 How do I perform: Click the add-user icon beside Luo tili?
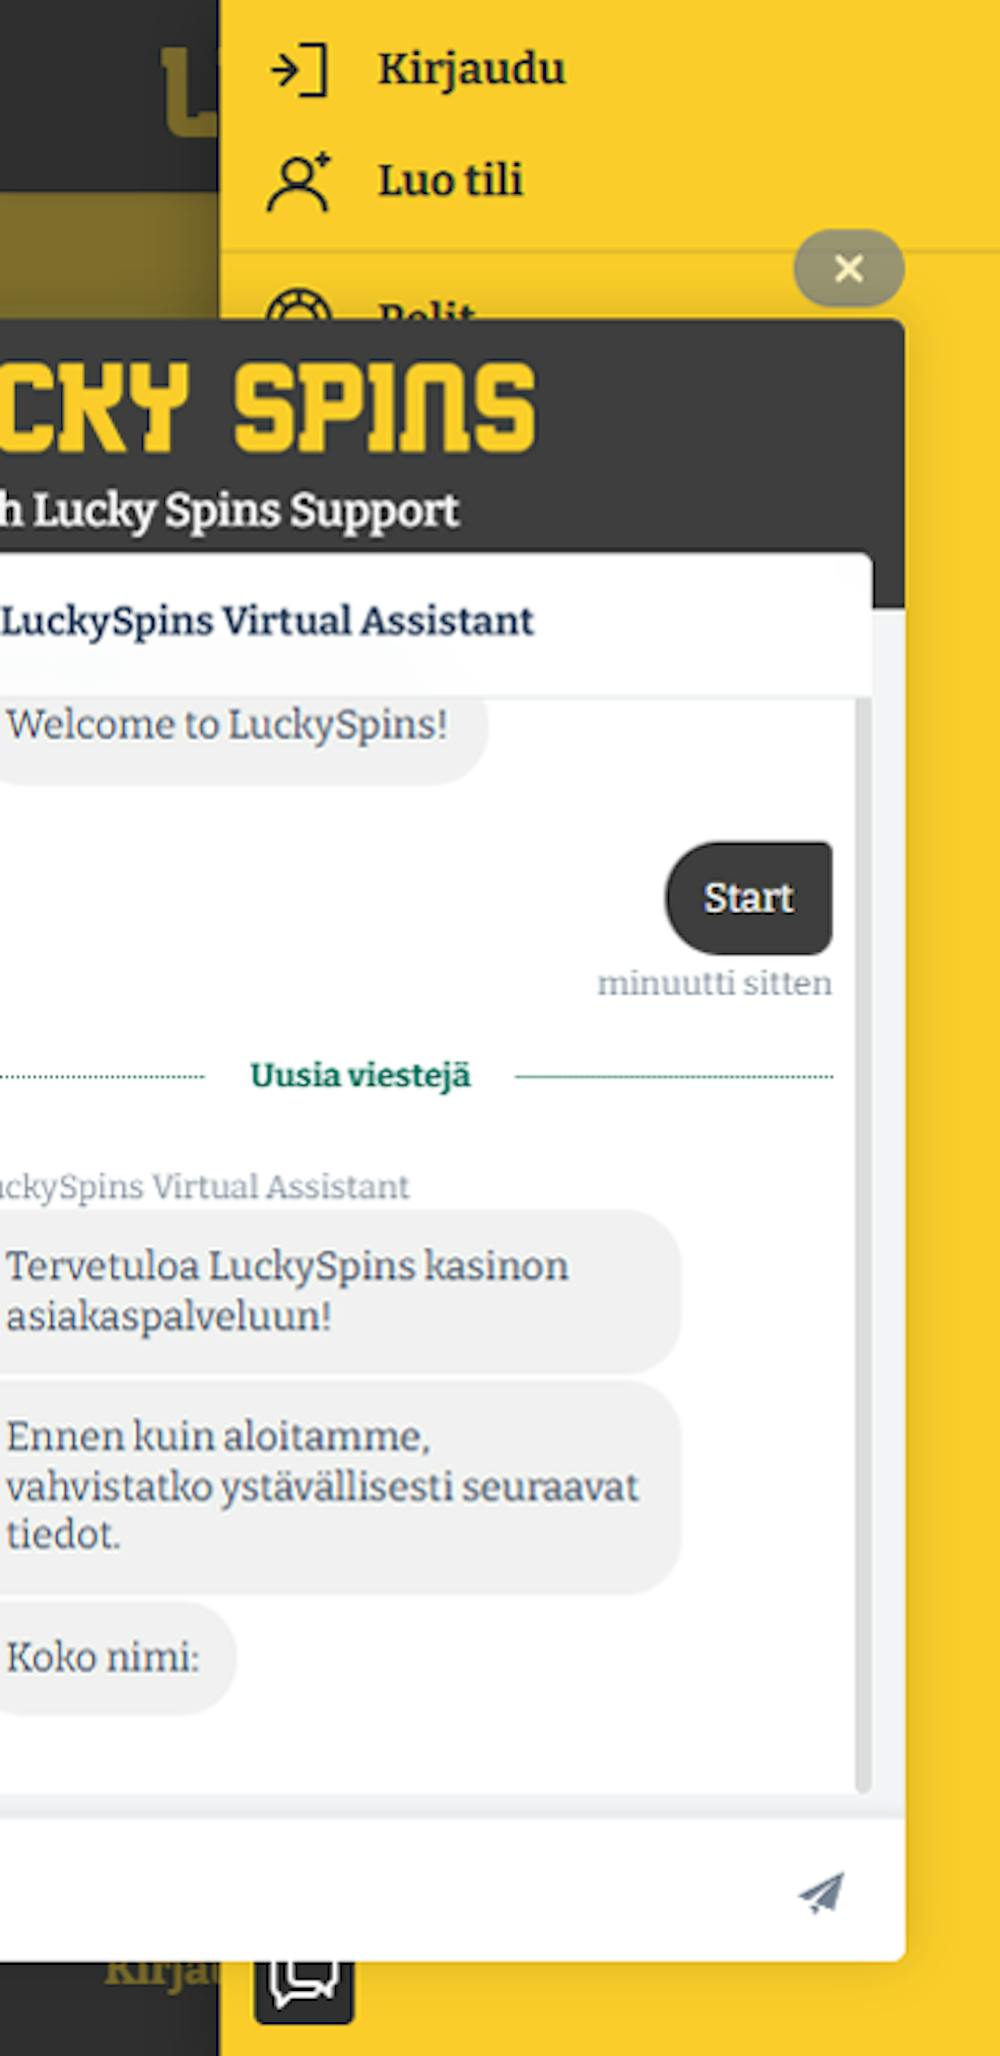299,182
